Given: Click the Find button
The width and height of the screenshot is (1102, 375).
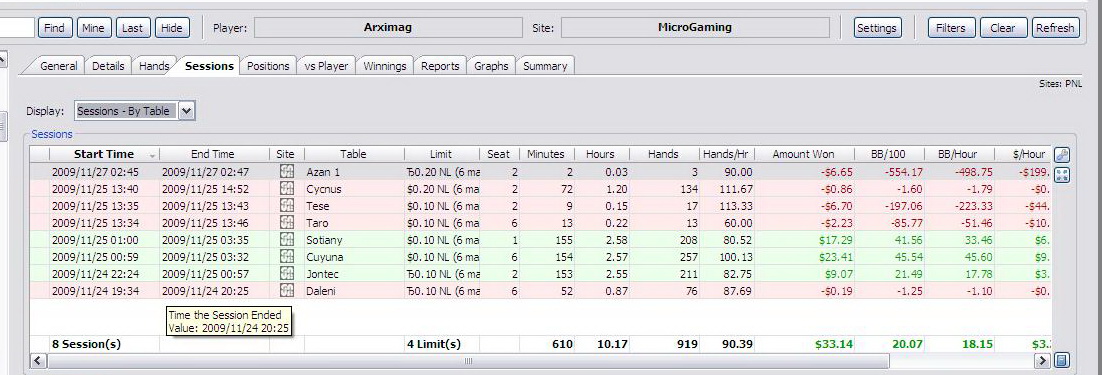Looking at the screenshot, I should [x=54, y=28].
